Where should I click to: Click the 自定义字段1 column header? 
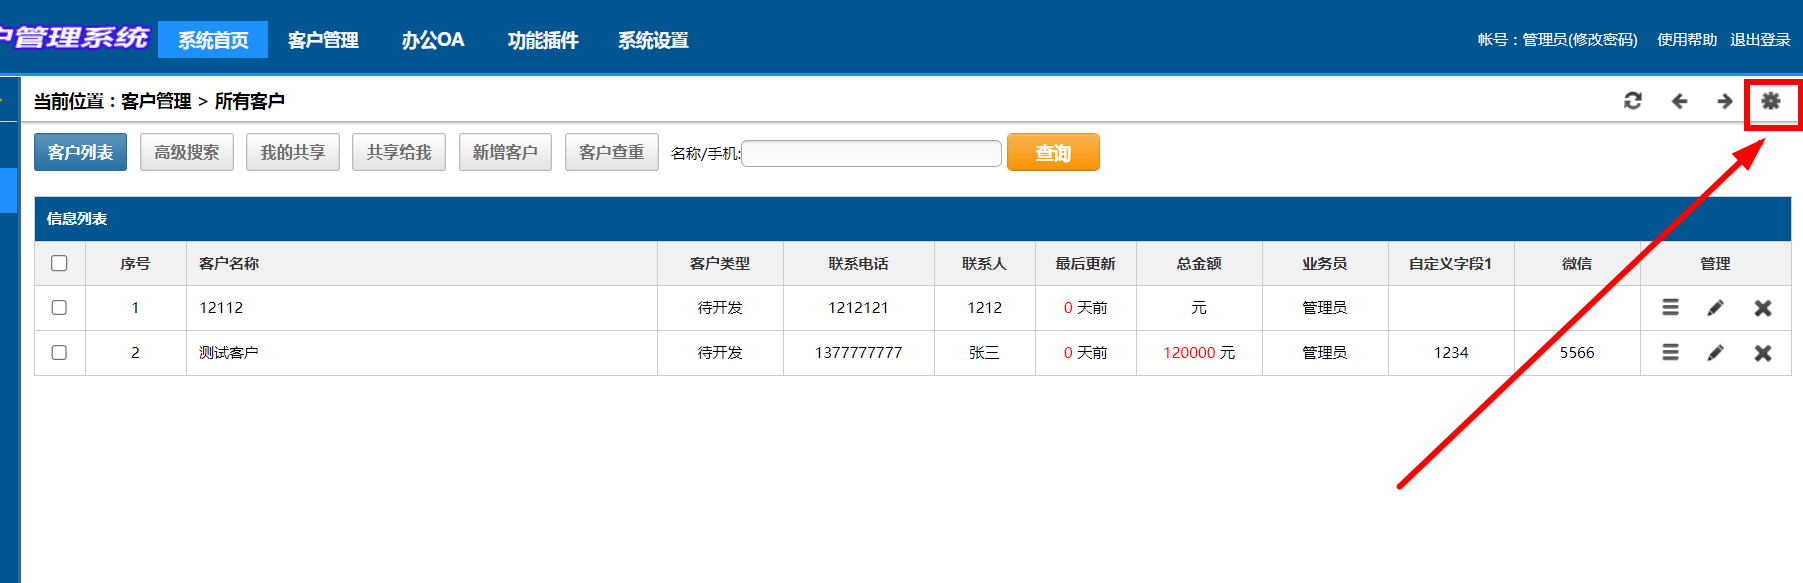click(x=1451, y=263)
